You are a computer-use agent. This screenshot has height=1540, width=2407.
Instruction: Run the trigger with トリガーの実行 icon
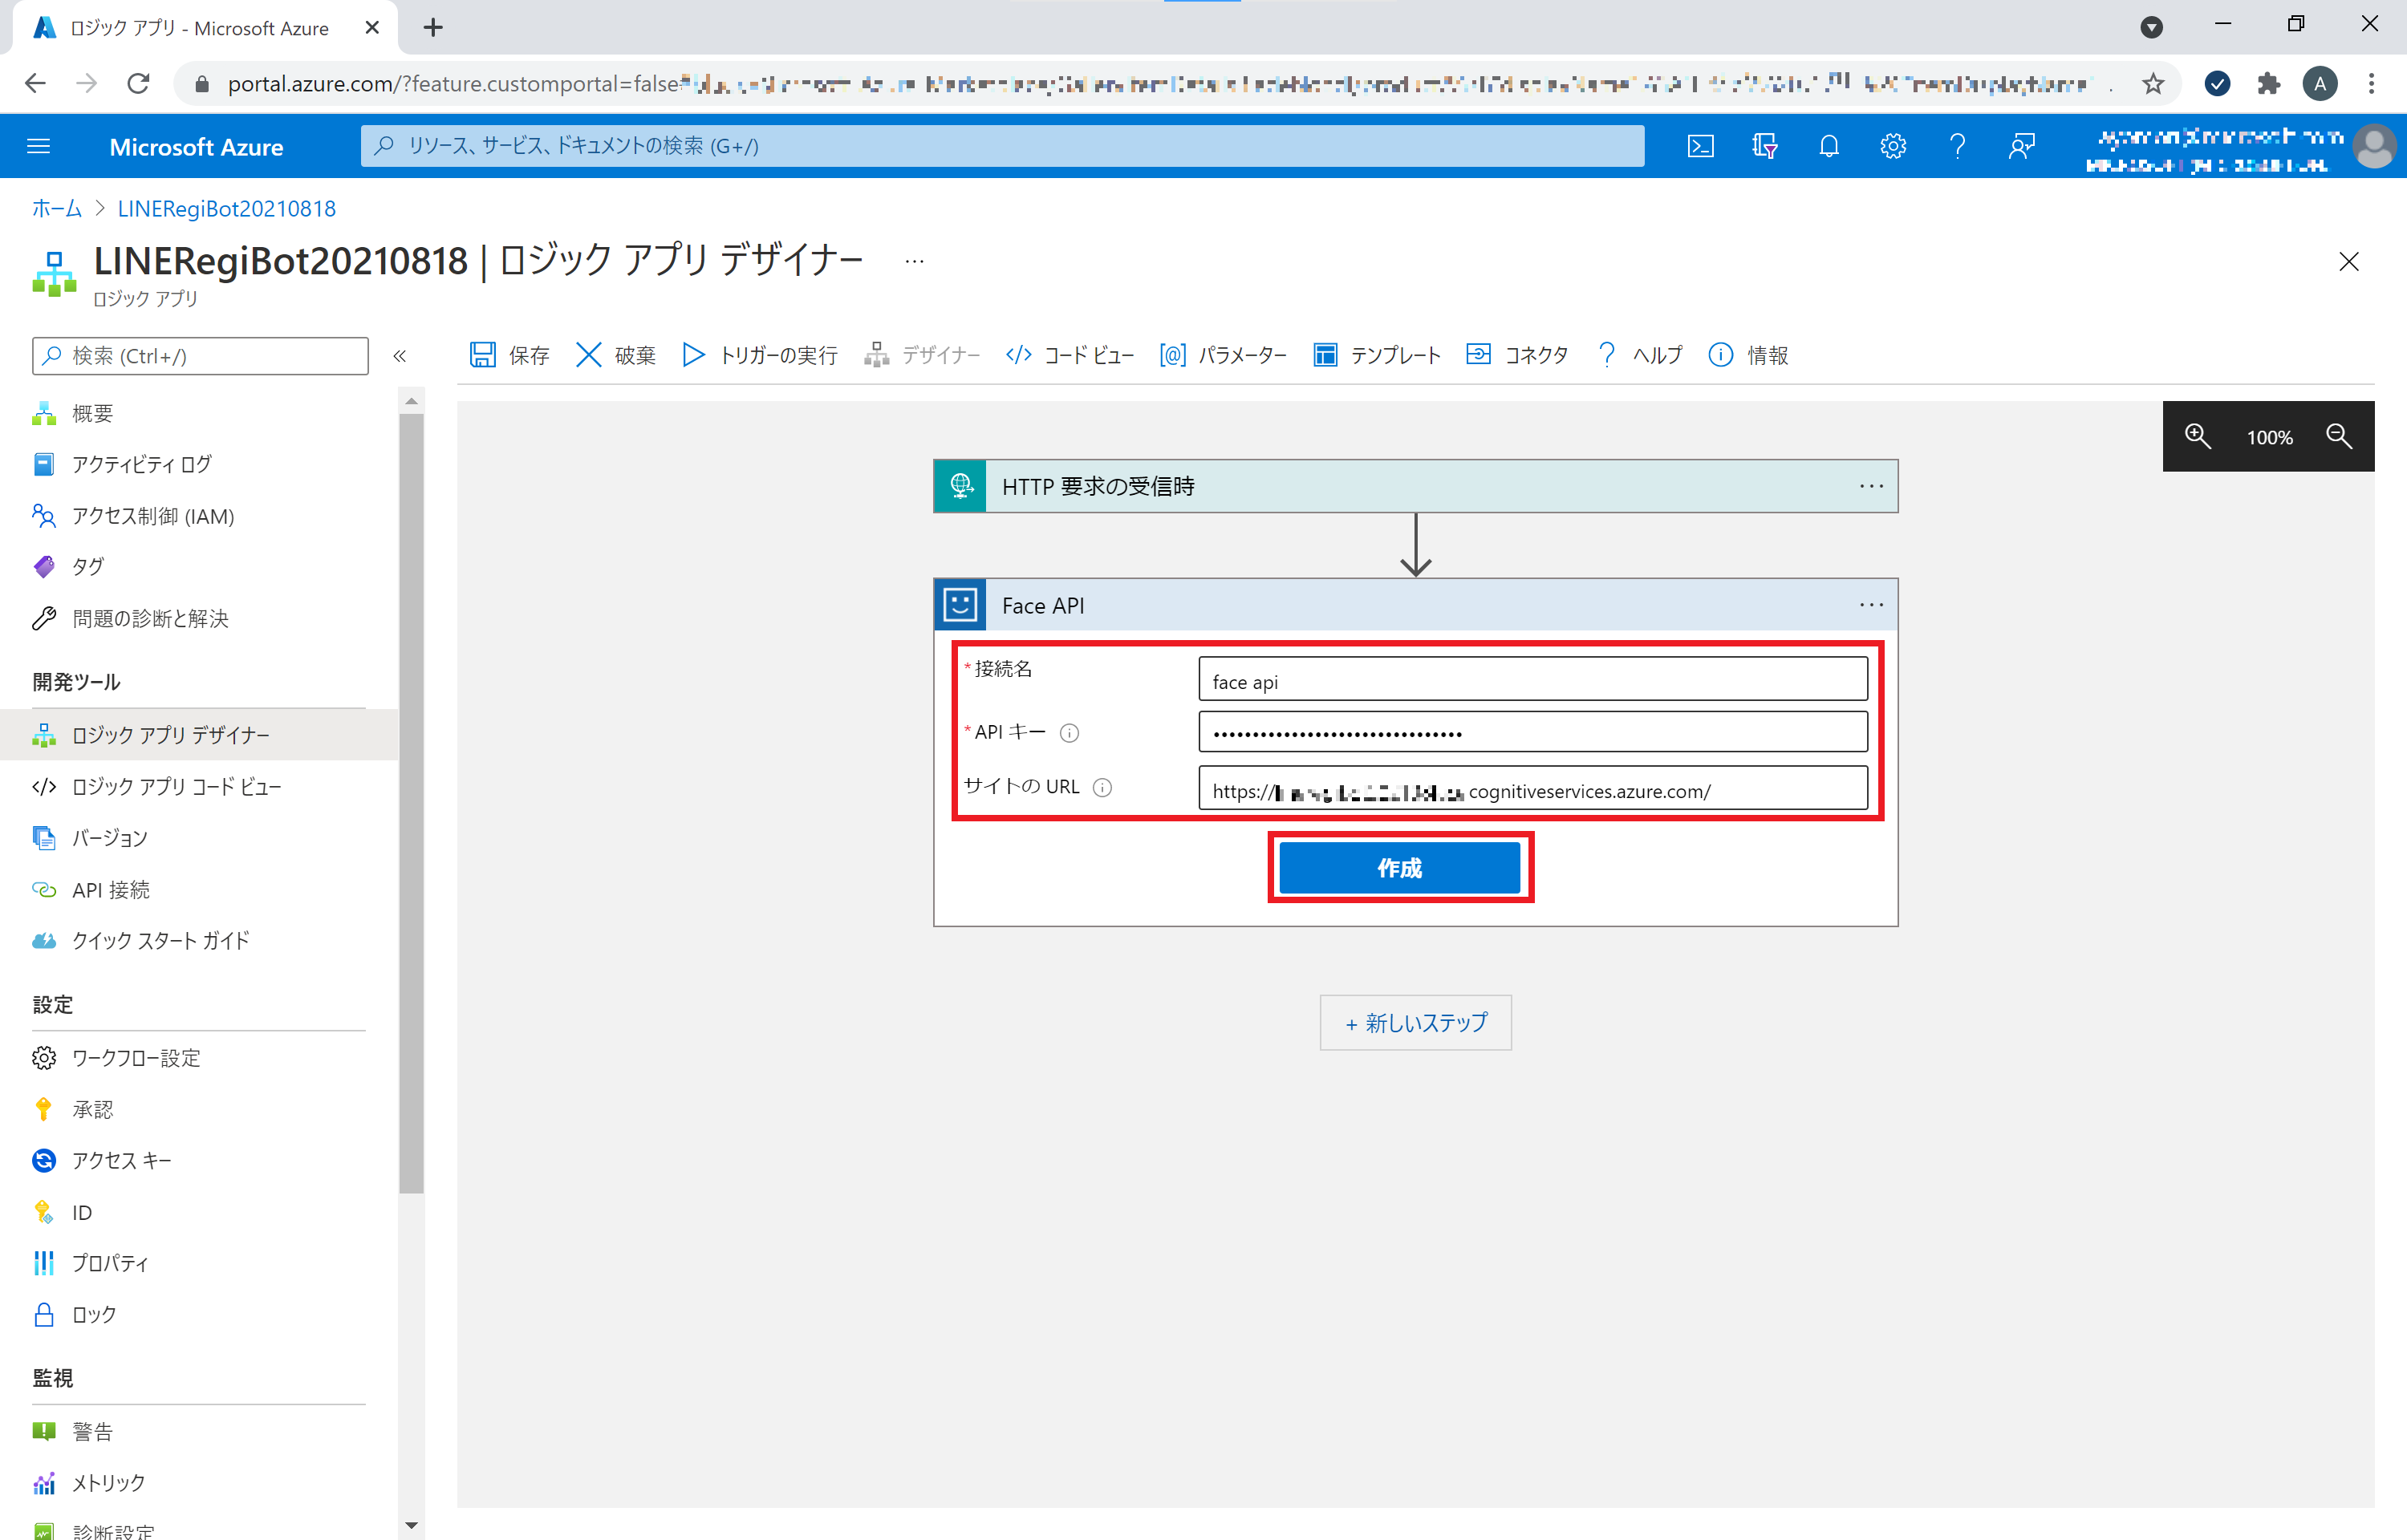click(x=694, y=355)
